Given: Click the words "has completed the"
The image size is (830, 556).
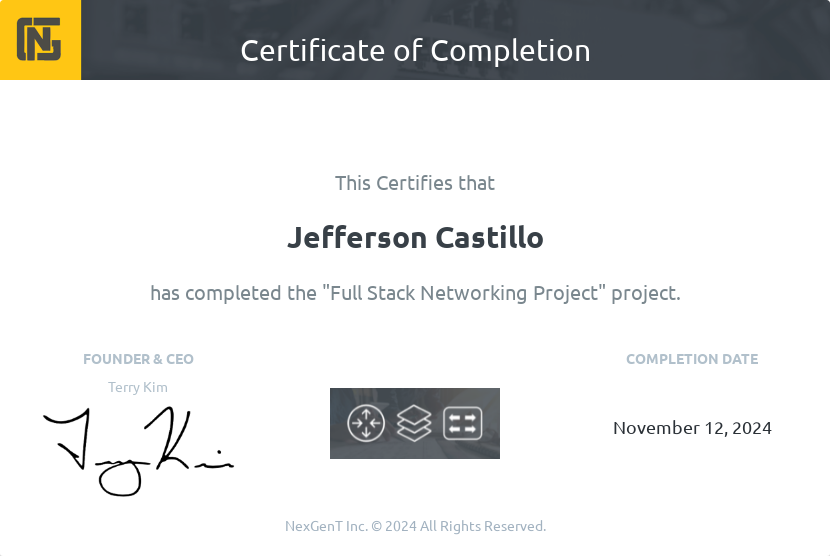Looking at the screenshot, I should 233,293.
